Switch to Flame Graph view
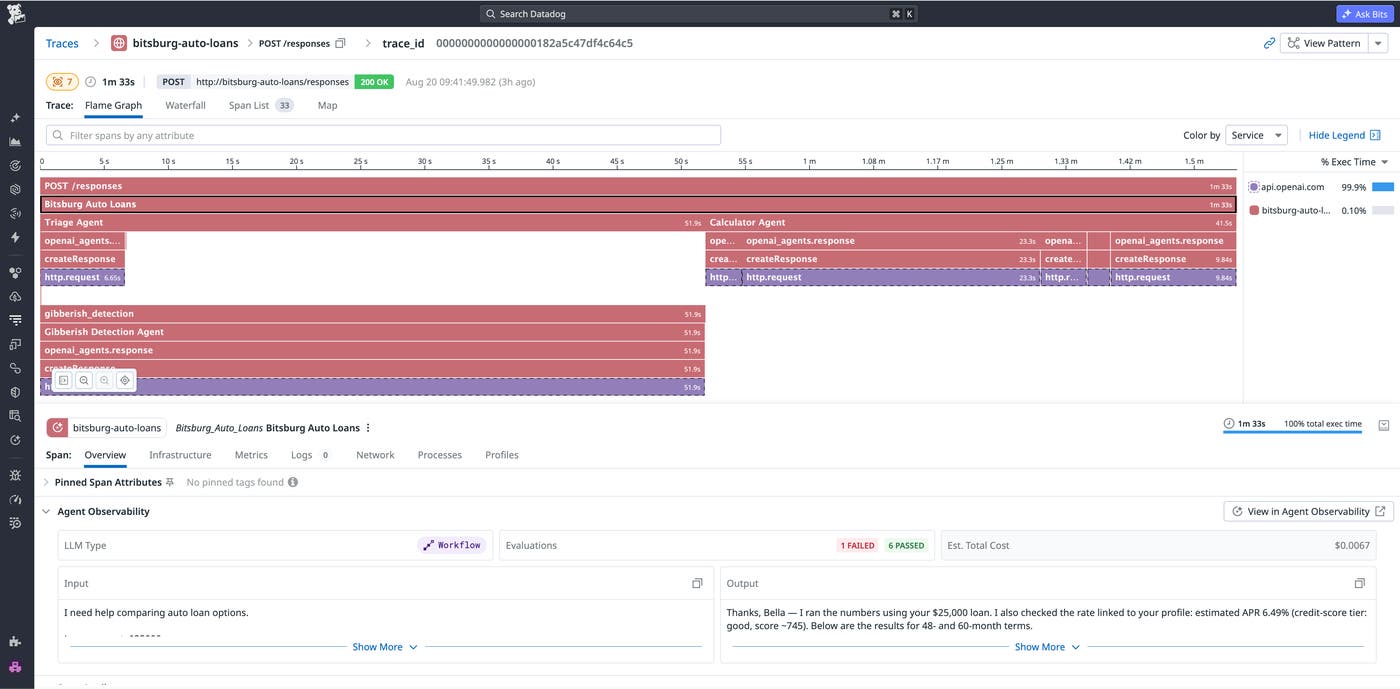The width and height of the screenshot is (1400, 689). click(113, 105)
